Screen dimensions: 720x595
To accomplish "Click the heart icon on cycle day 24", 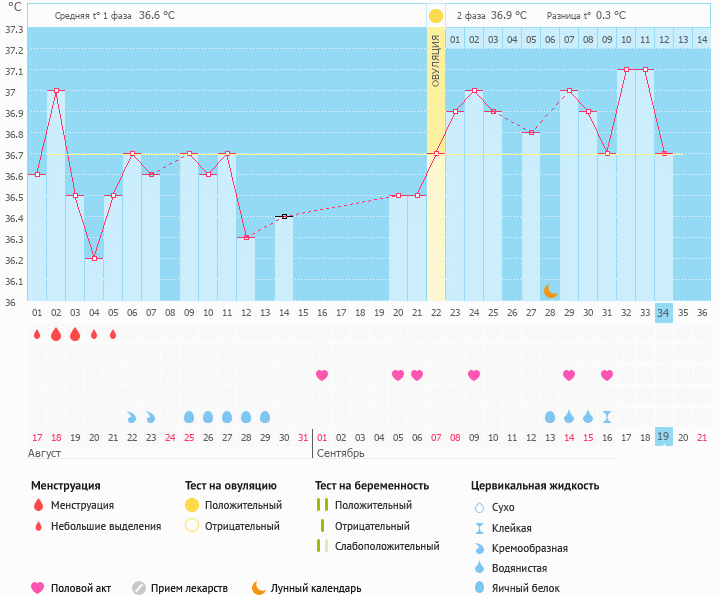I will [x=474, y=375].
